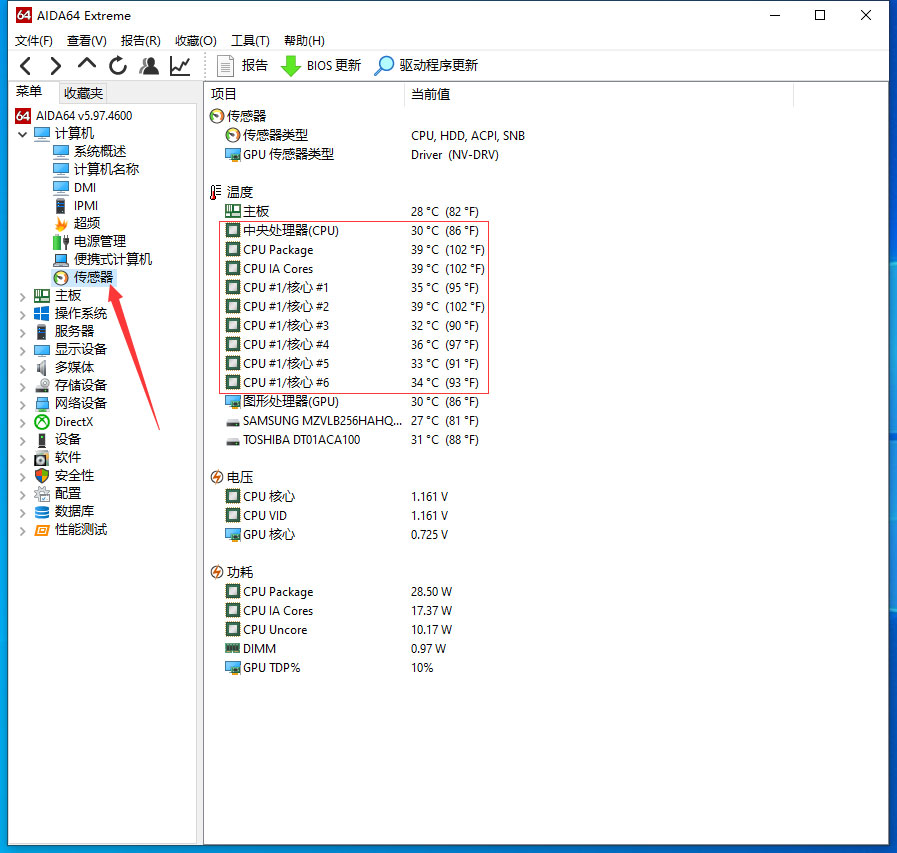
Task: Click the 驱动程序更新 magnifier icon
Action: (x=384, y=65)
